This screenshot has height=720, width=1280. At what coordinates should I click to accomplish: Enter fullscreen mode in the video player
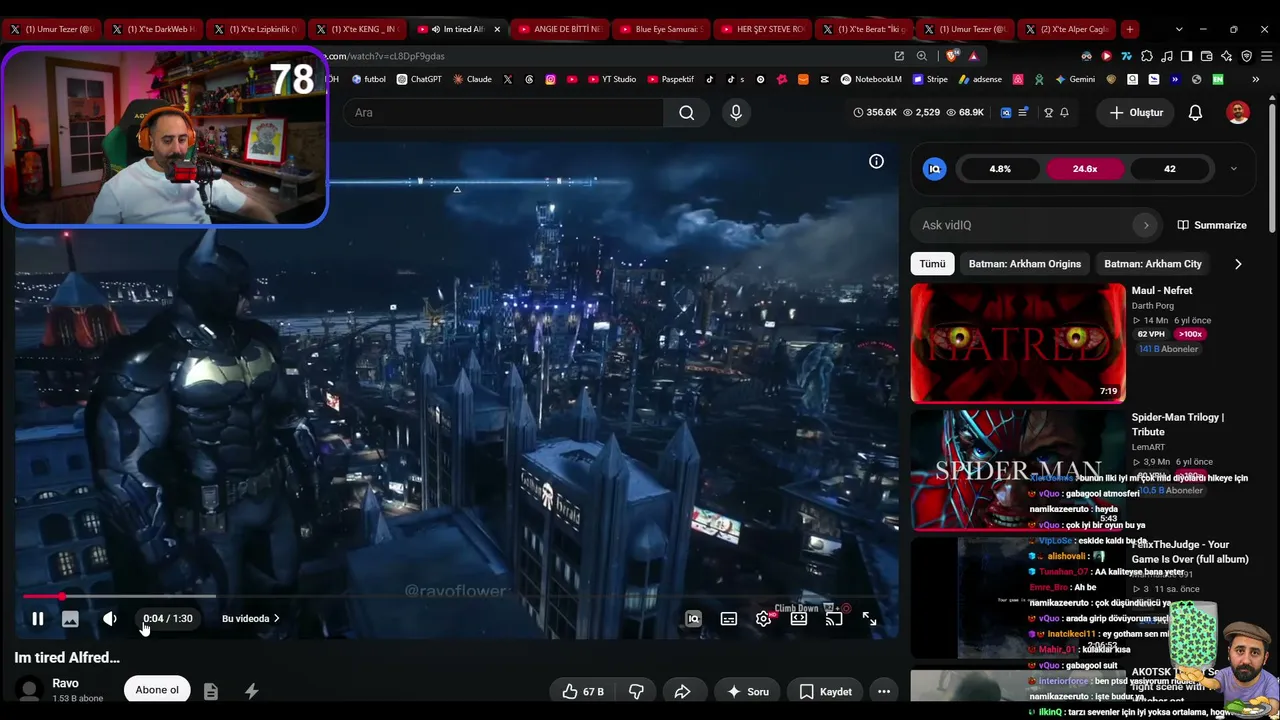[869, 619]
